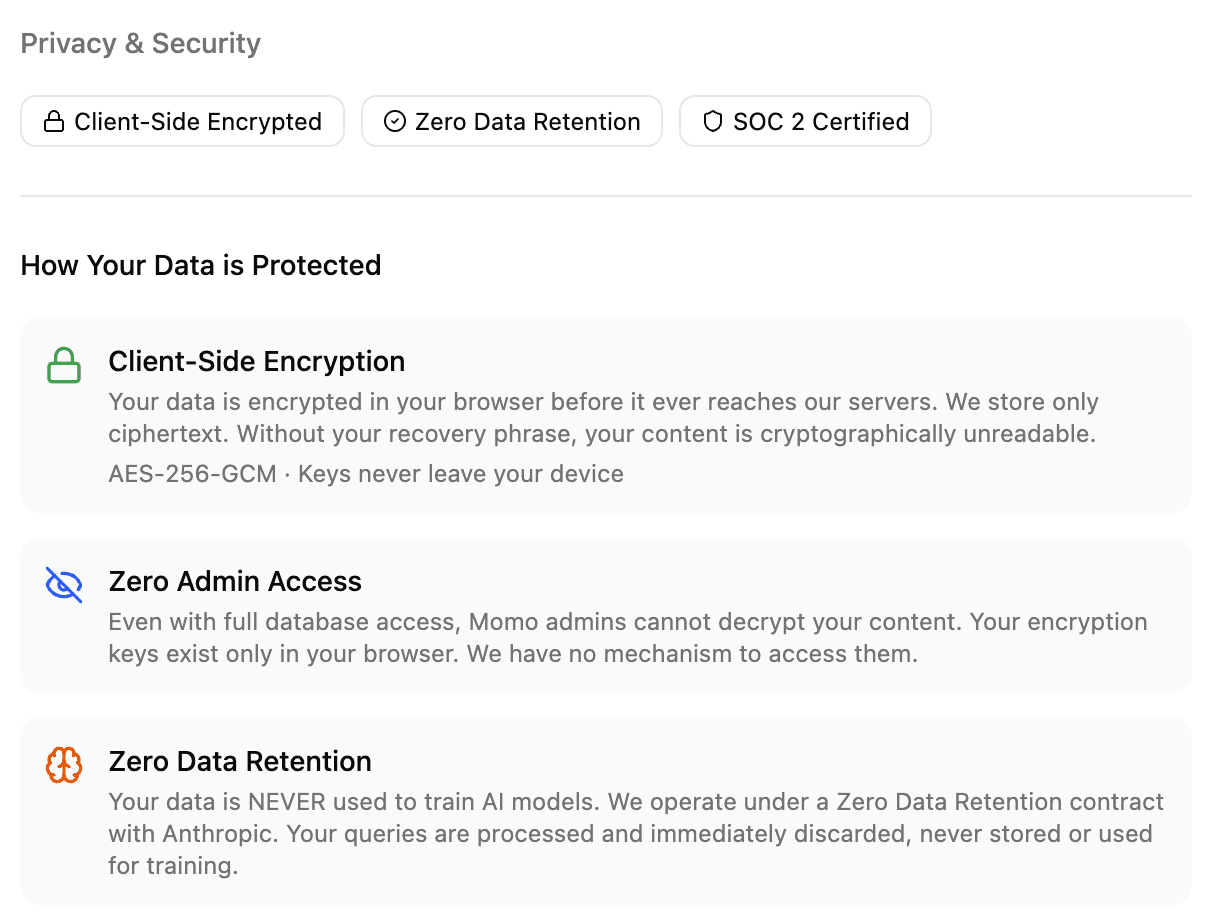The height and width of the screenshot is (924, 1212).
Task: Click the "Privacy & Security" heading
Action: coord(141,44)
